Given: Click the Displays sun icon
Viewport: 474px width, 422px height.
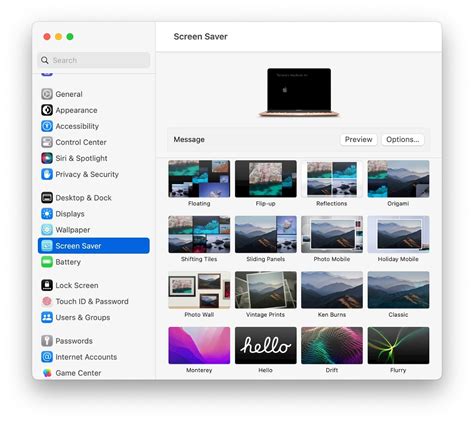Looking at the screenshot, I should click(x=47, y=214).
